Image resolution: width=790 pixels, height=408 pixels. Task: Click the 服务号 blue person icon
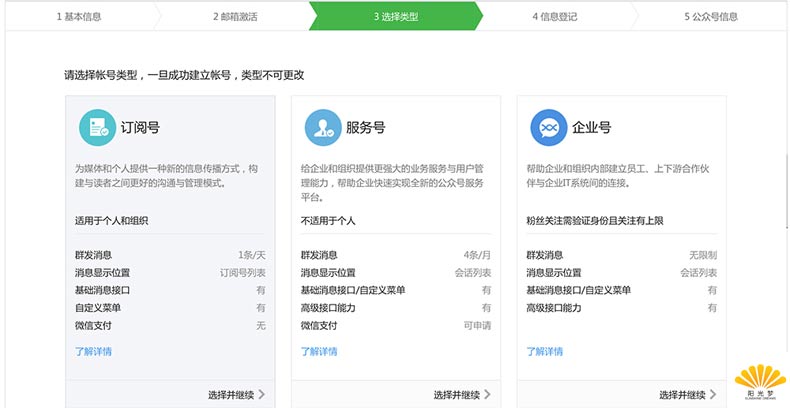[x=323, y=127]
